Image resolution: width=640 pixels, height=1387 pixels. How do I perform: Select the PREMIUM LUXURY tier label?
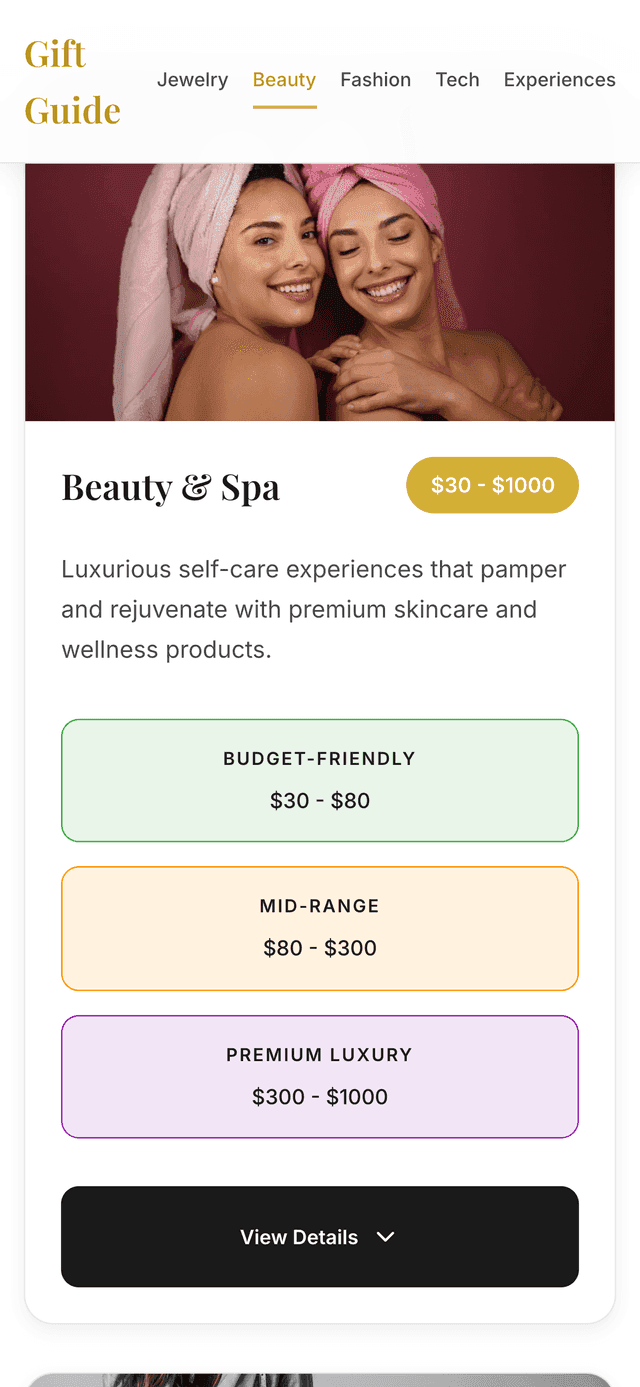tap(319, 1055)
